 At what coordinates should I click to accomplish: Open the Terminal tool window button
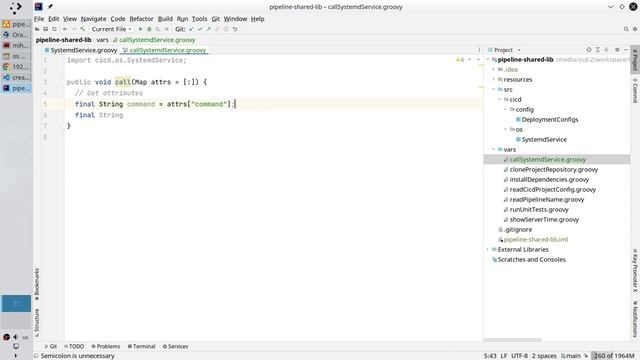[x=141, y=346]
